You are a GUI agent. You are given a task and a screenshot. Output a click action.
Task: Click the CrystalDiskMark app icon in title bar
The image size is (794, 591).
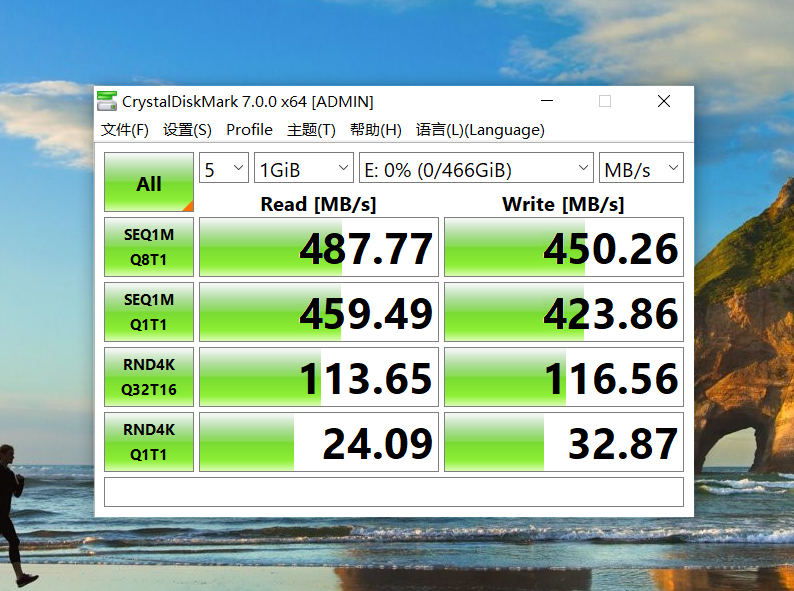point(107,101)
